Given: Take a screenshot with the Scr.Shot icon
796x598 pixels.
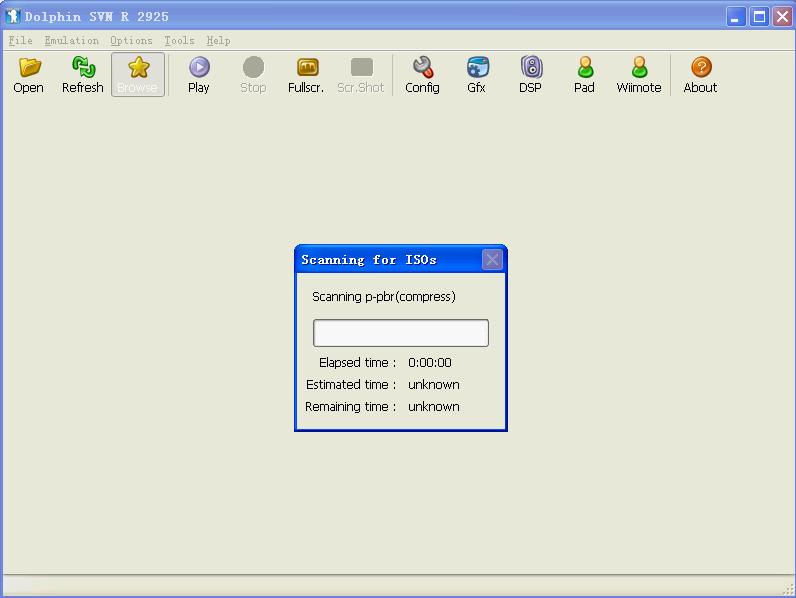Looking at the screenshot, I should pos(361,67).
